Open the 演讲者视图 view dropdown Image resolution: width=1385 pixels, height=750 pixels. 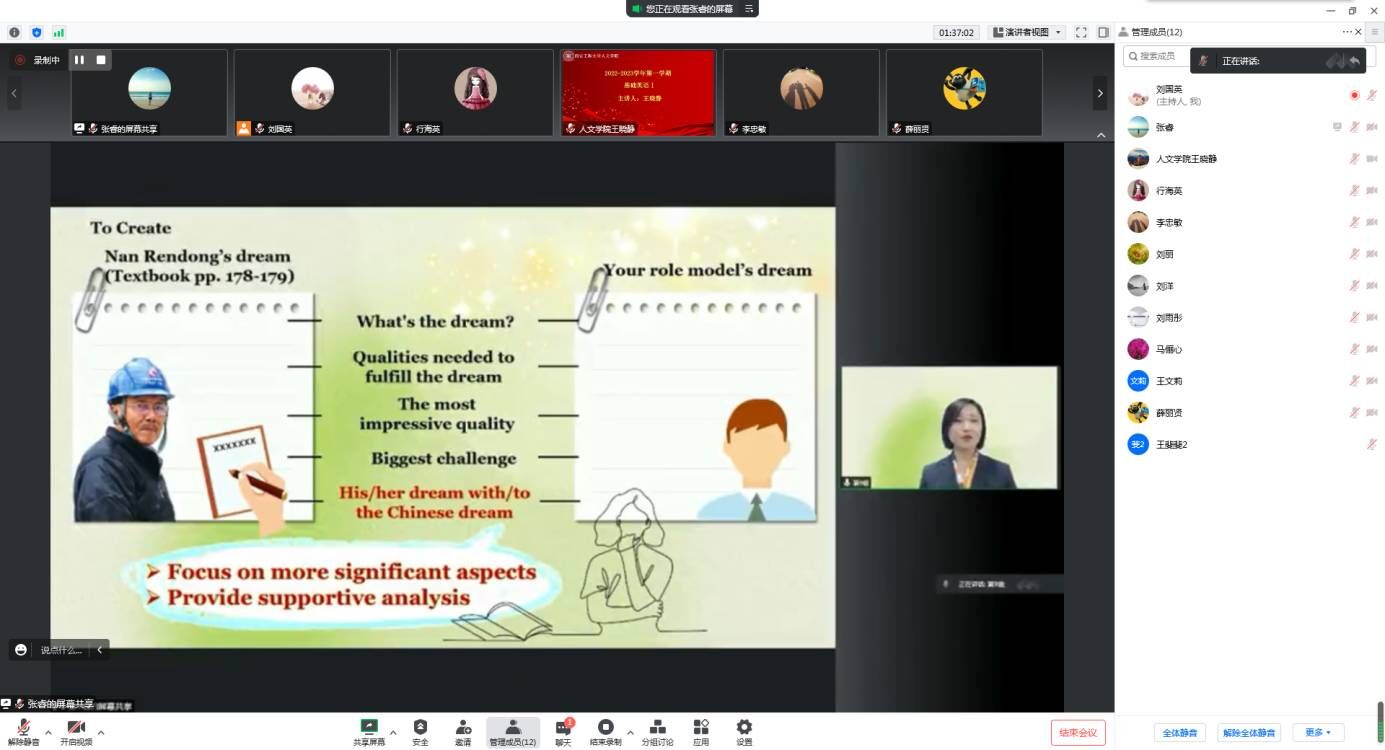pos(1026,32)
